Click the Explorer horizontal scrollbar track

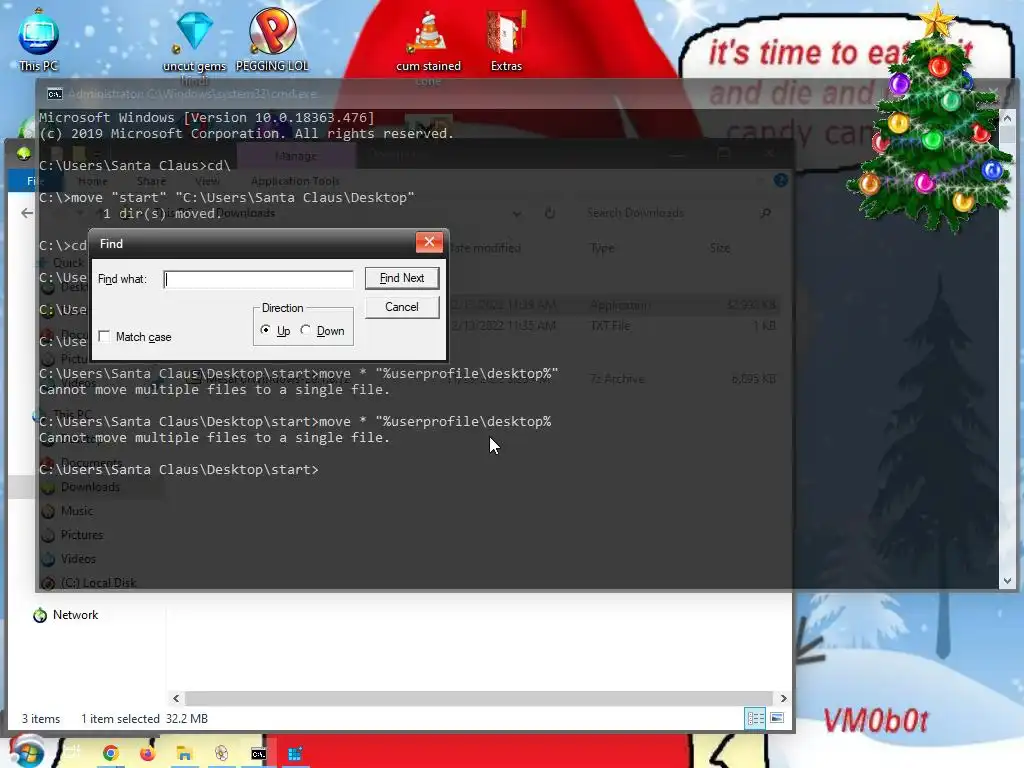tap(479, 699)
